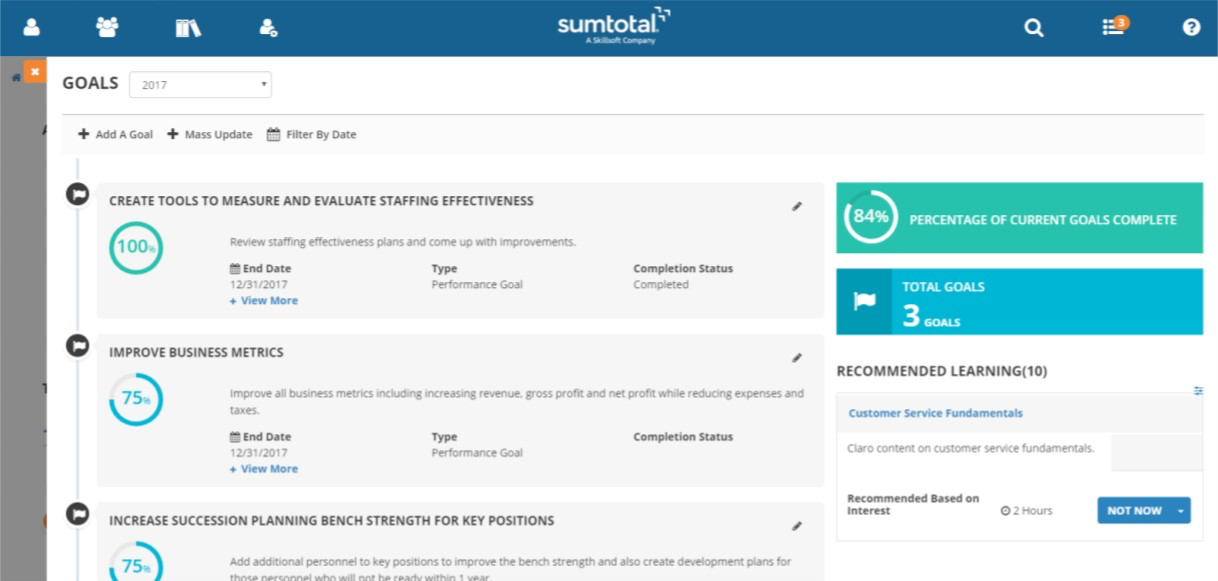Click the admin user-with-gear icon

pyautogui.click(x=267, y=27)
